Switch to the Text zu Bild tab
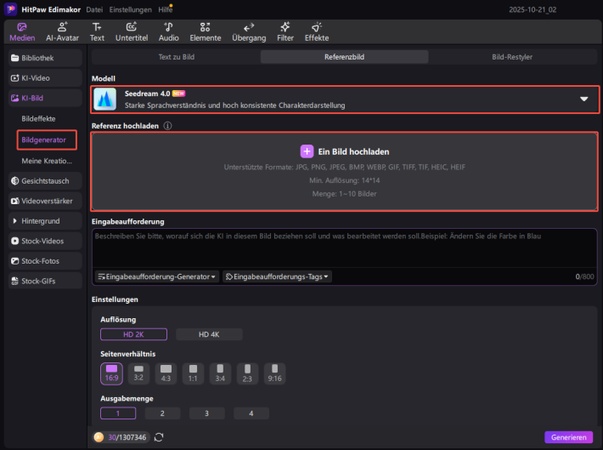 pos(175,57)
